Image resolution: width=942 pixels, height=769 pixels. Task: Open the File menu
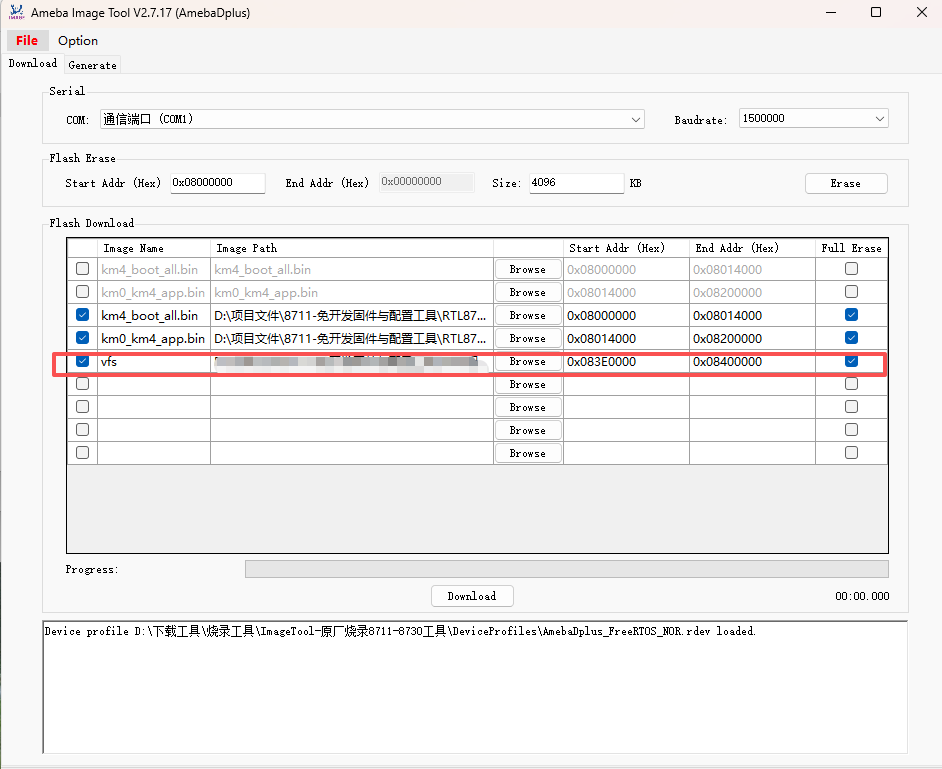(27, 40)
